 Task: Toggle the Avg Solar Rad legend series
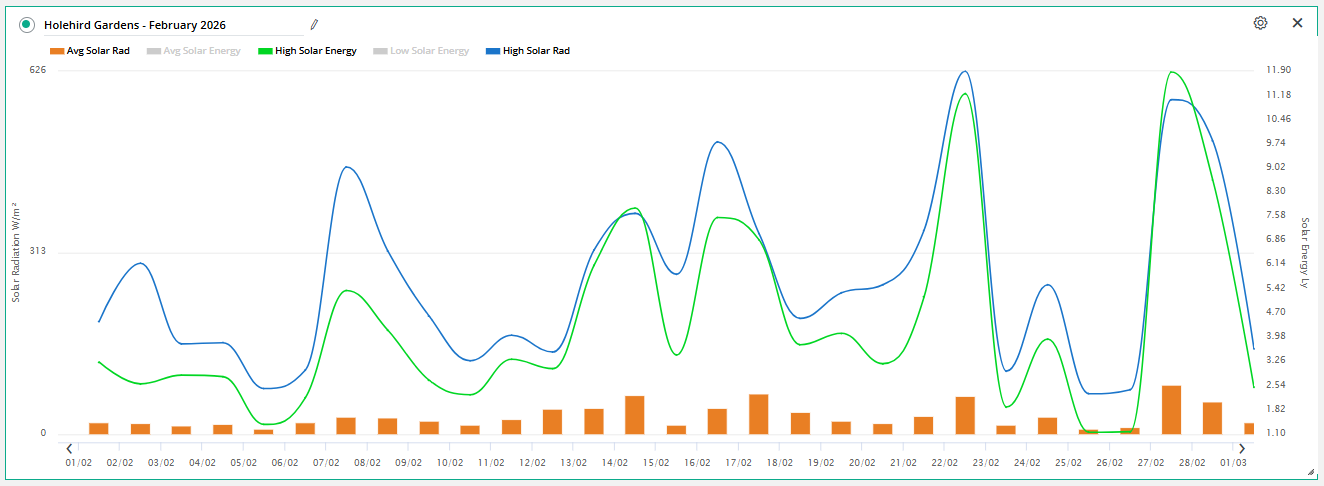click(x=90, y=51)
